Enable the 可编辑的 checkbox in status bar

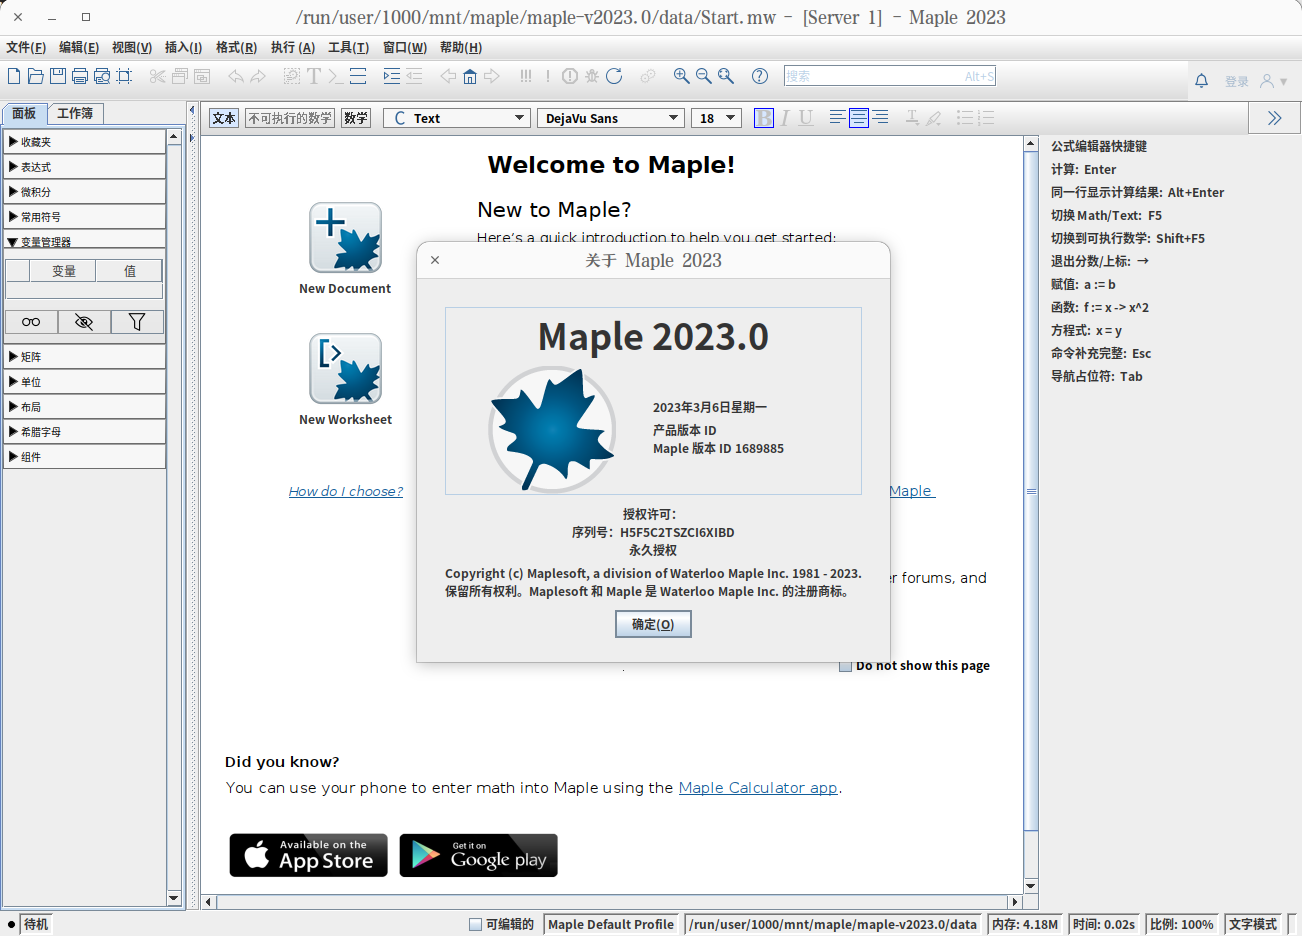click(477, 924)
